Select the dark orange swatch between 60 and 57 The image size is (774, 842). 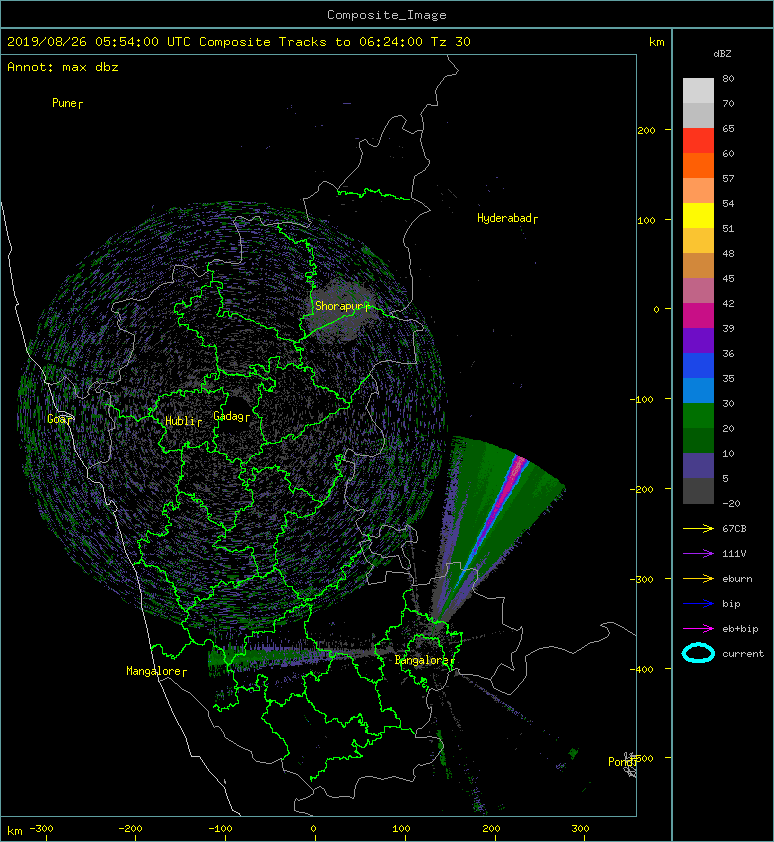click(x=698, y=165)
